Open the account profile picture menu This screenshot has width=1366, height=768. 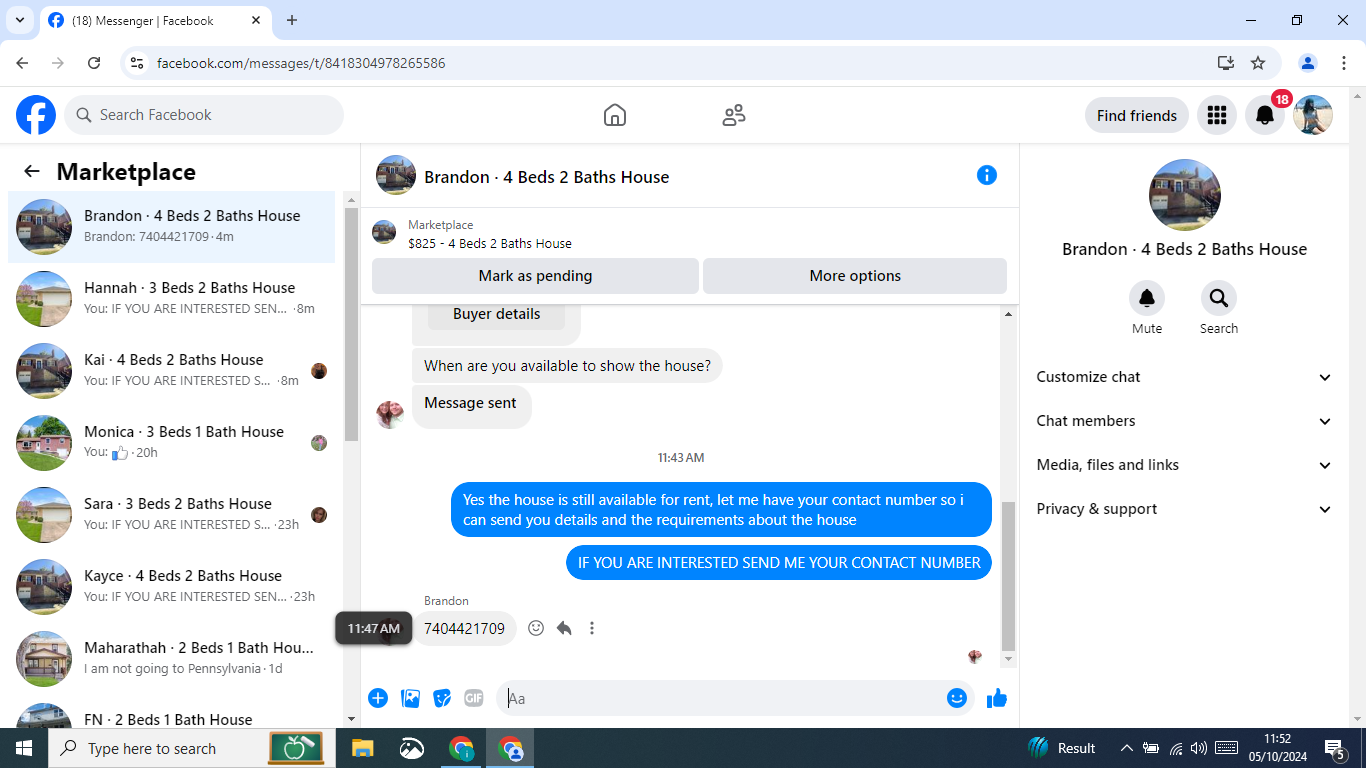click(1313, 115)
